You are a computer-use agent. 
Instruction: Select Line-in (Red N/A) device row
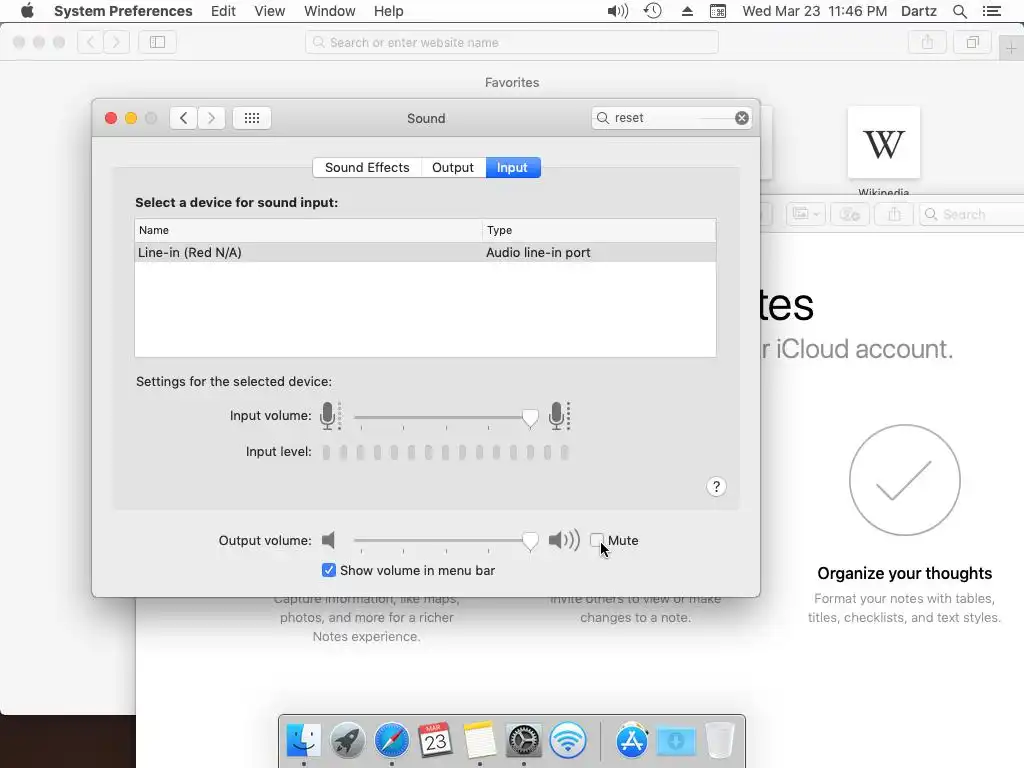pos(425,252)
